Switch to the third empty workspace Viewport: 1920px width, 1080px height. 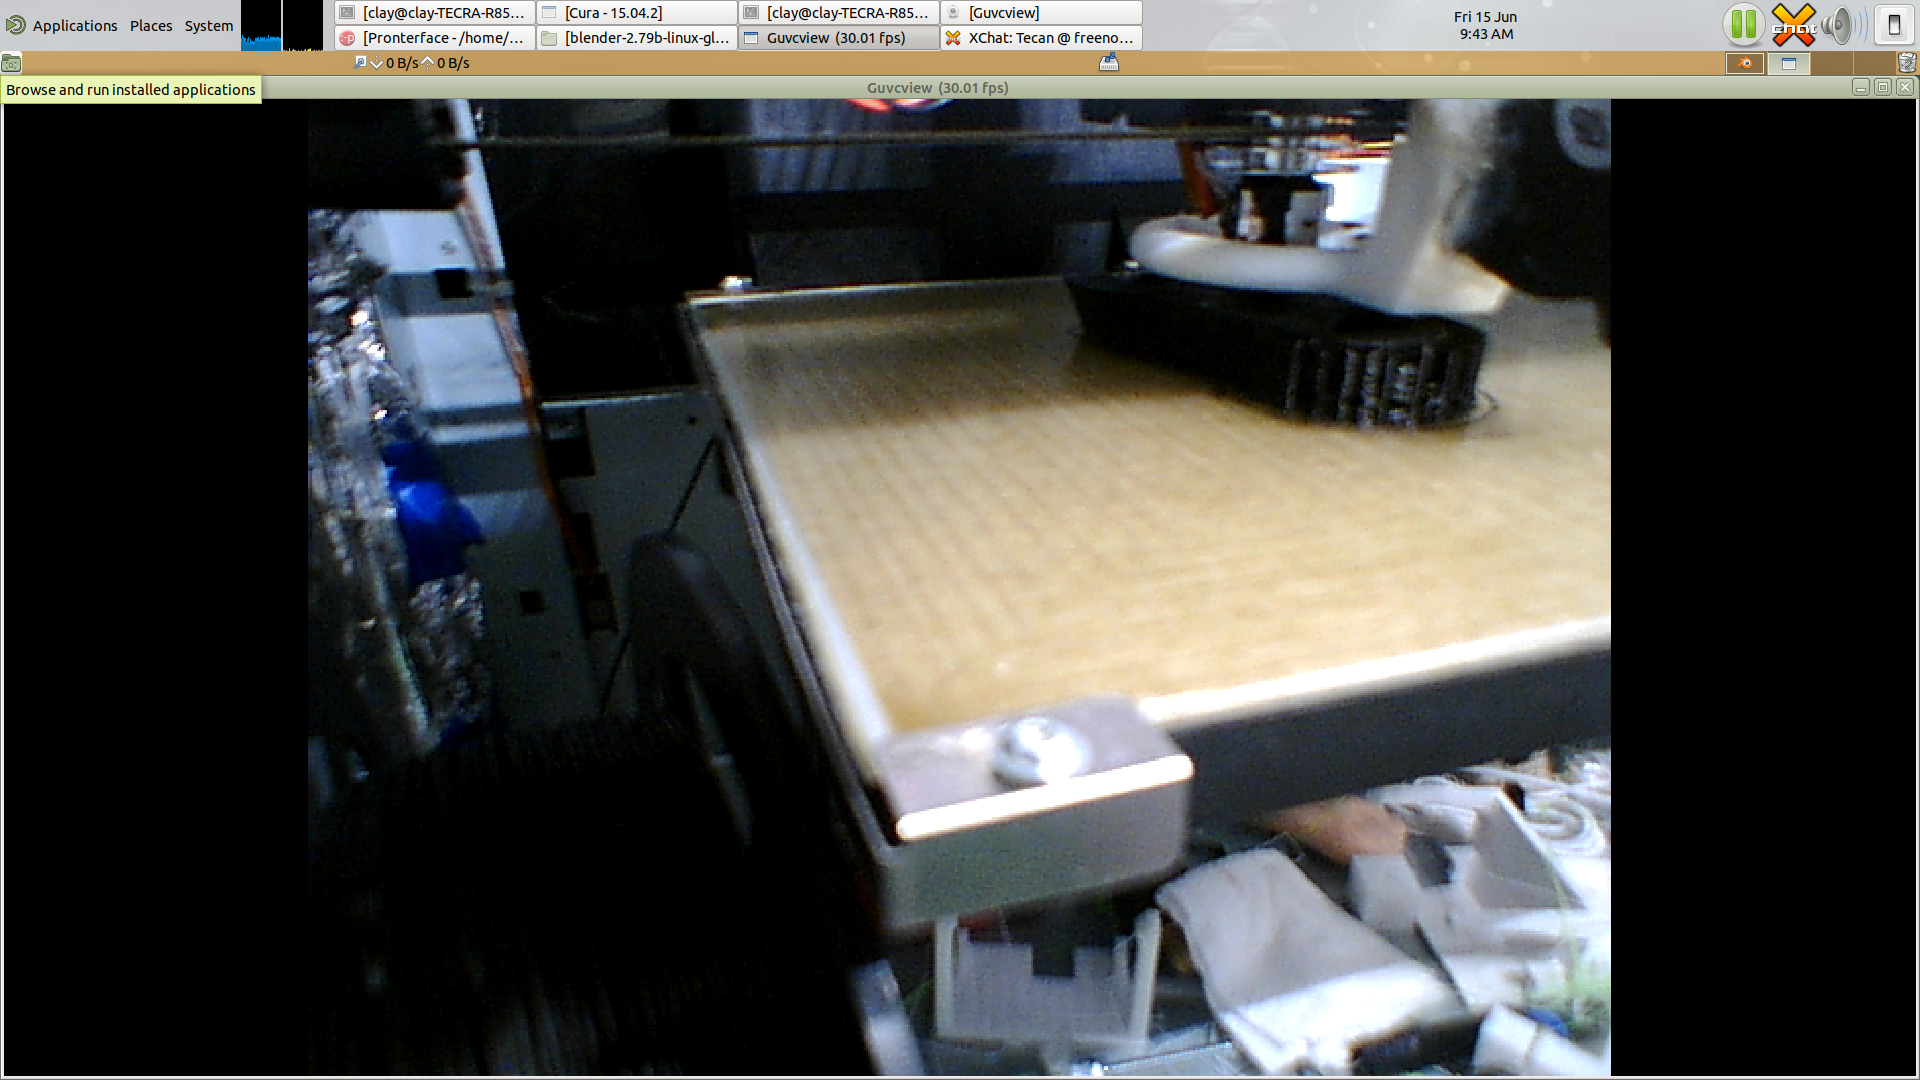[1831, 63]
